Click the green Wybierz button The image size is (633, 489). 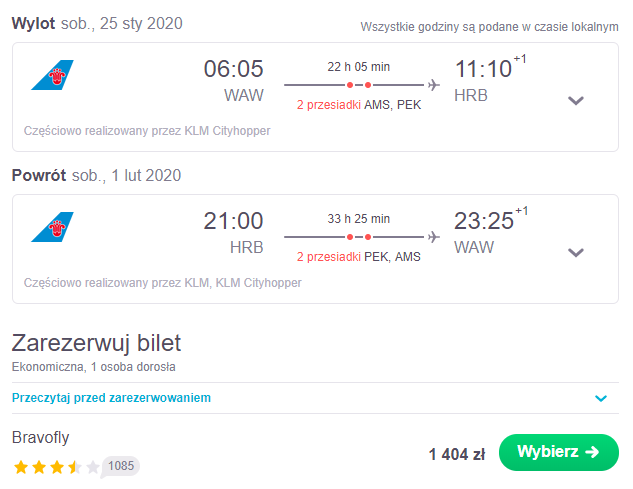click(558, 452)
